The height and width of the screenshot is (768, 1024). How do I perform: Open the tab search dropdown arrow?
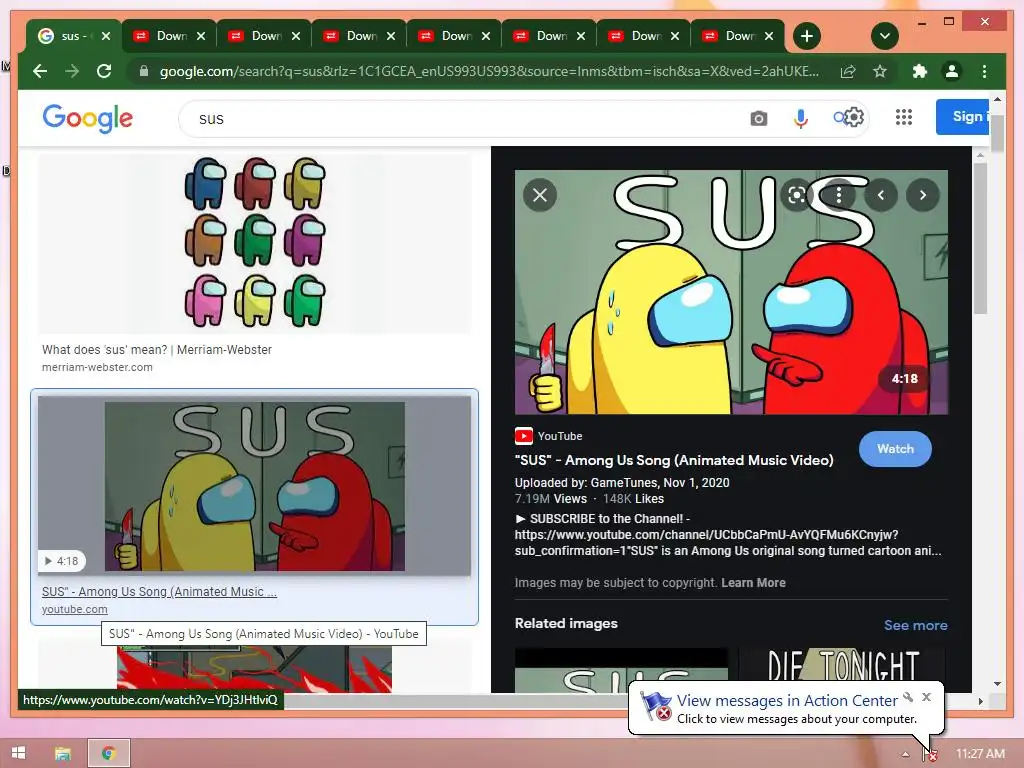coord(885,36)
